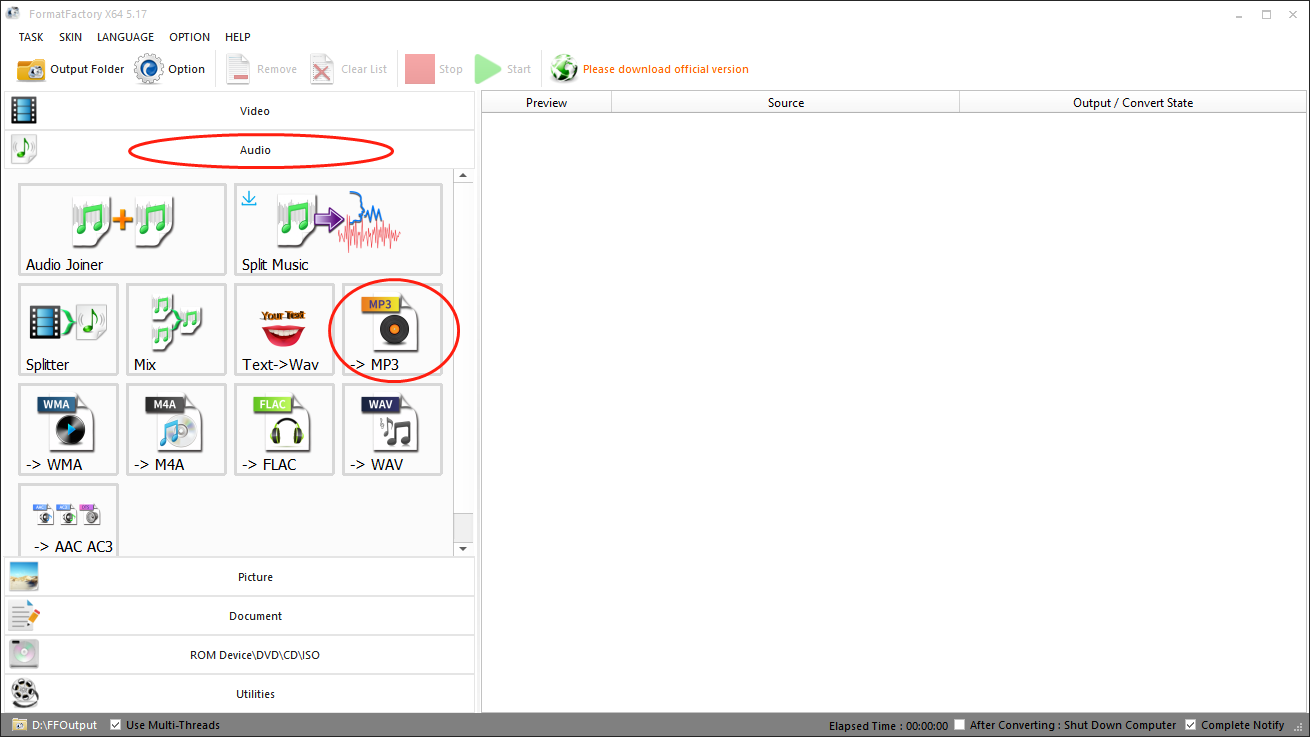Expand the Utilities category section

pos(239,694)
